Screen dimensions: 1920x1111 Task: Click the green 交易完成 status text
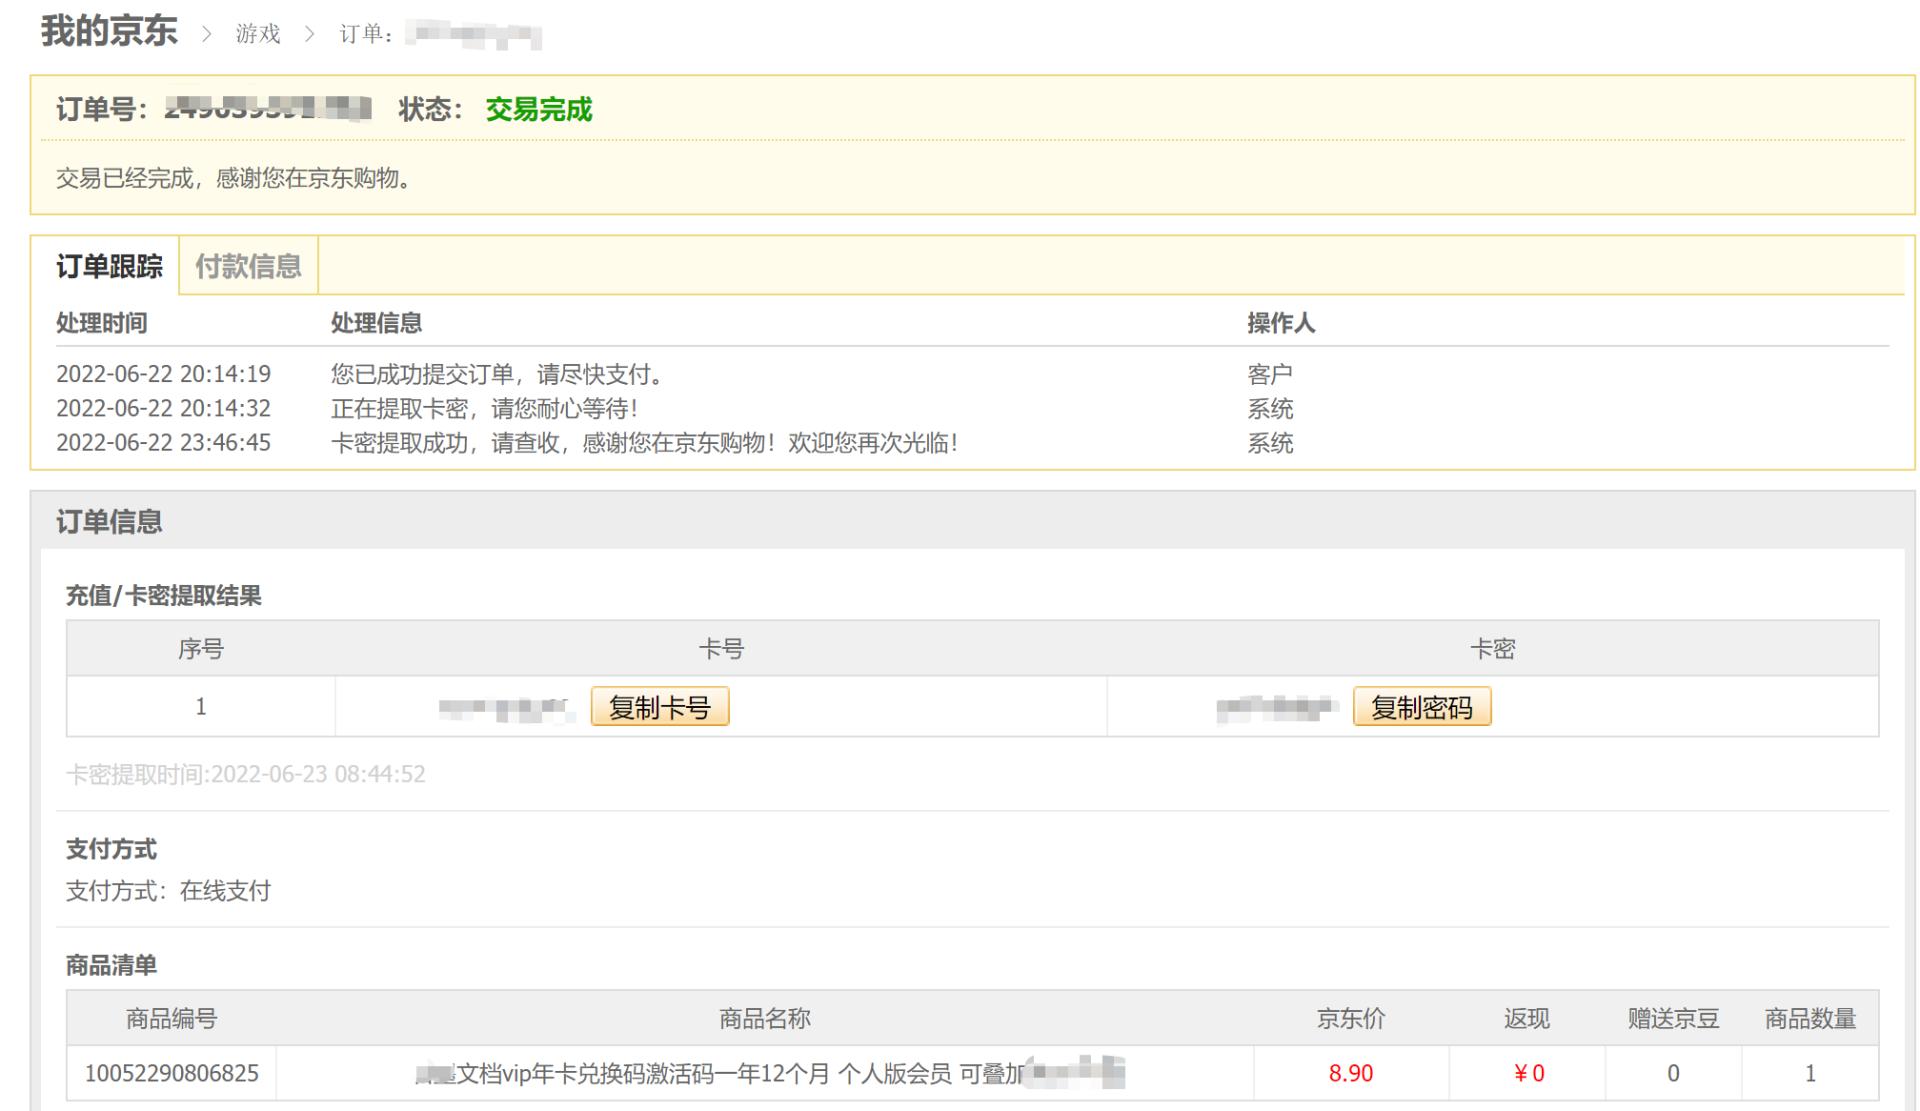point(538,109)
